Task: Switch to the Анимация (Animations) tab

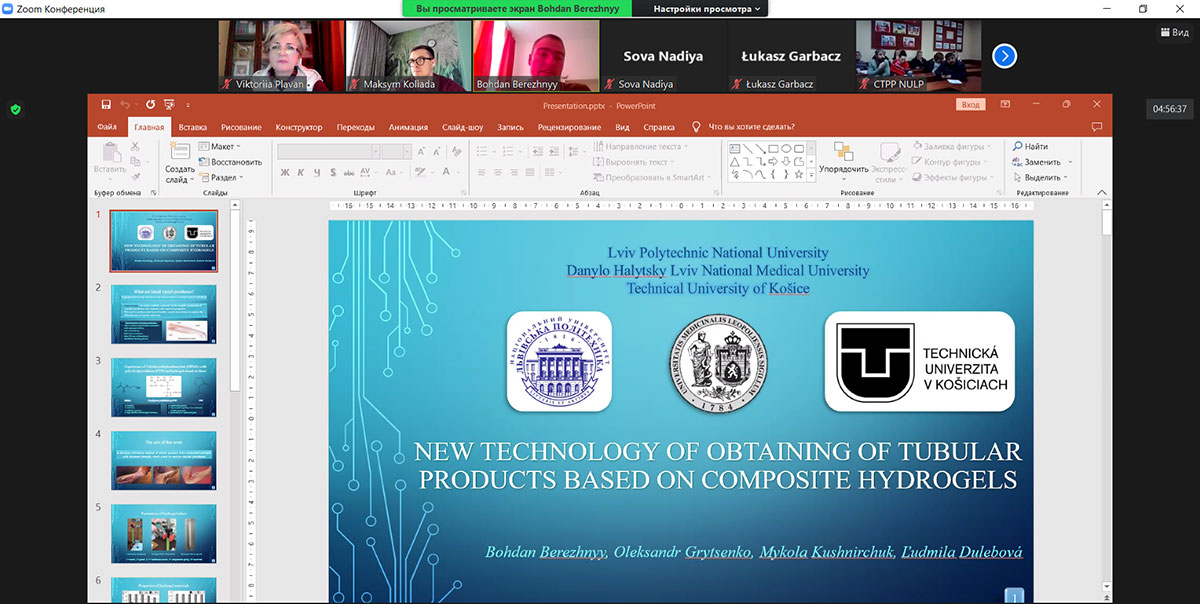Action: coord(408,127)
